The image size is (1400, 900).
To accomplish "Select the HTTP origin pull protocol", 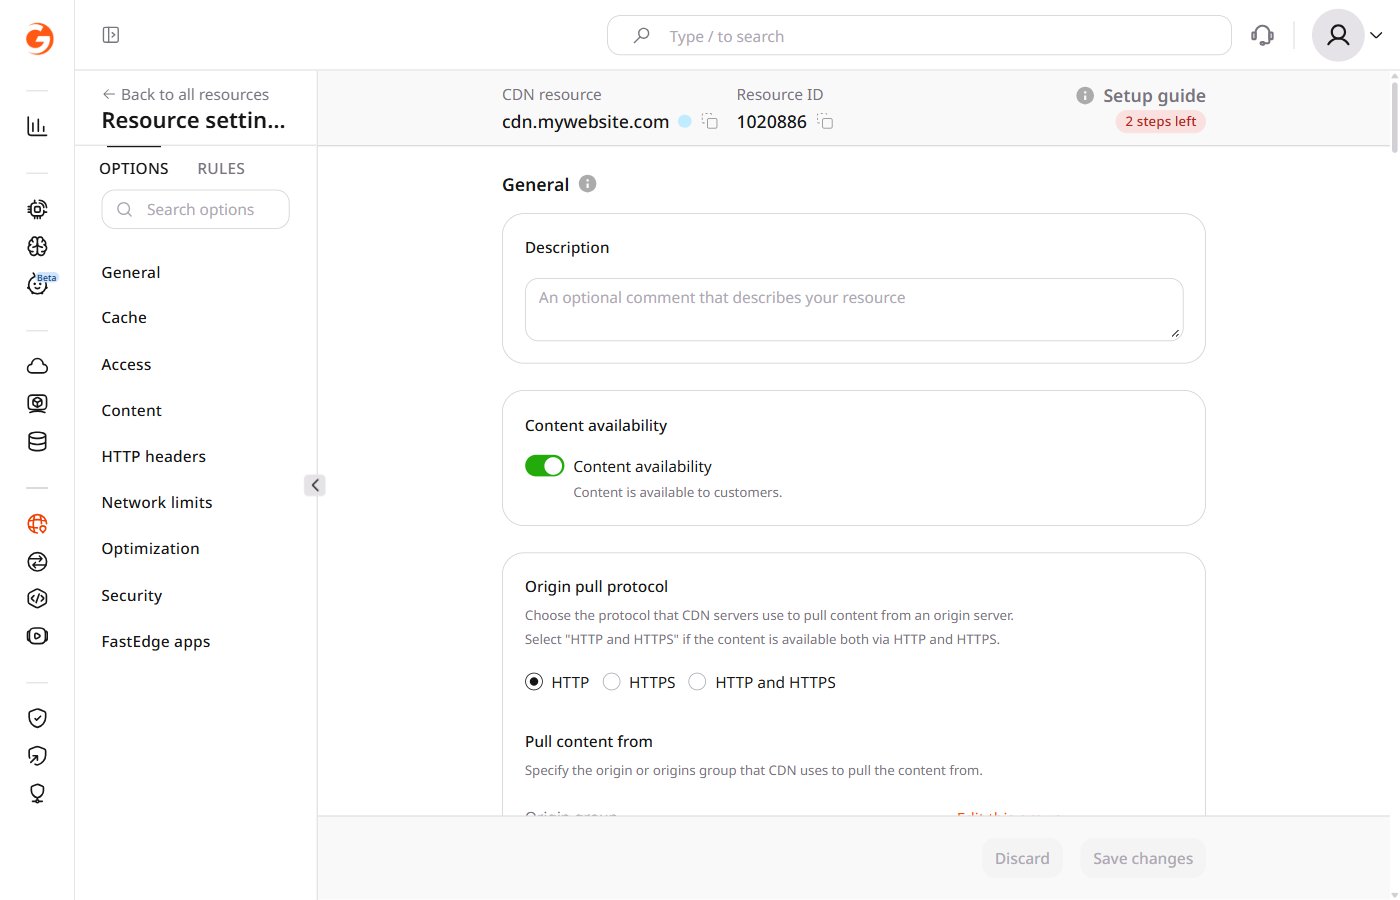I will pos(534,682).
